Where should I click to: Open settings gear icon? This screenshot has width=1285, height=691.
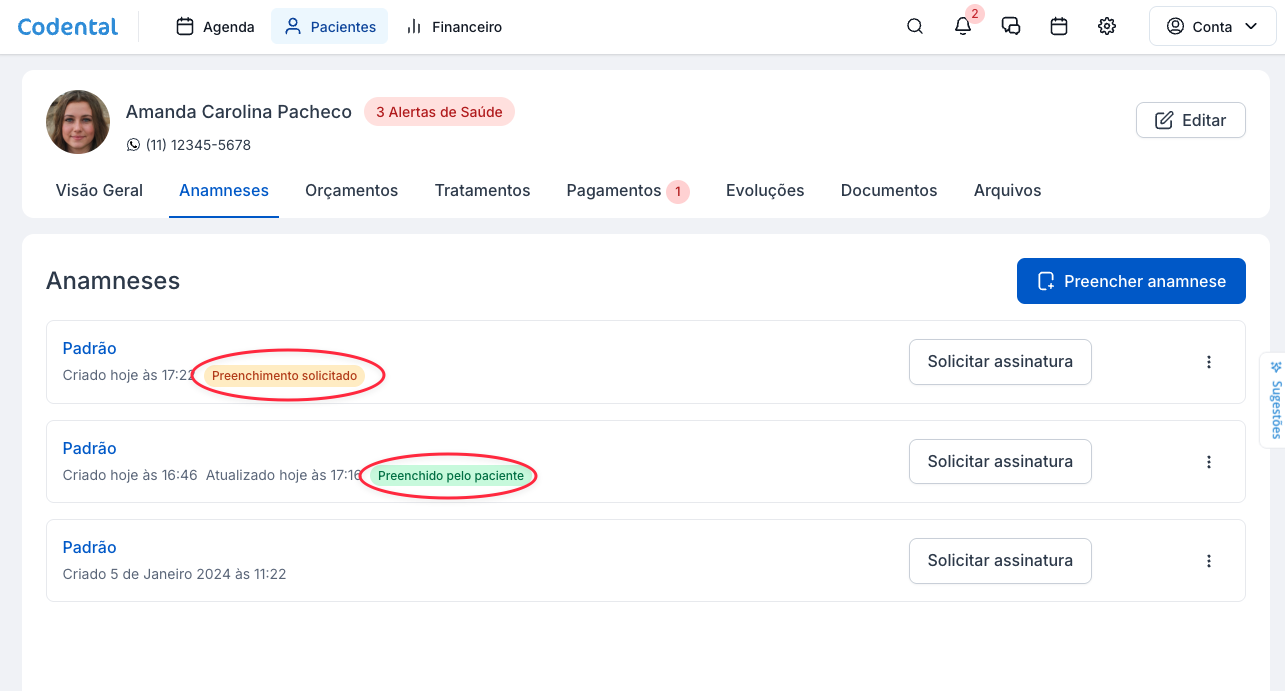click(1107, 27)
